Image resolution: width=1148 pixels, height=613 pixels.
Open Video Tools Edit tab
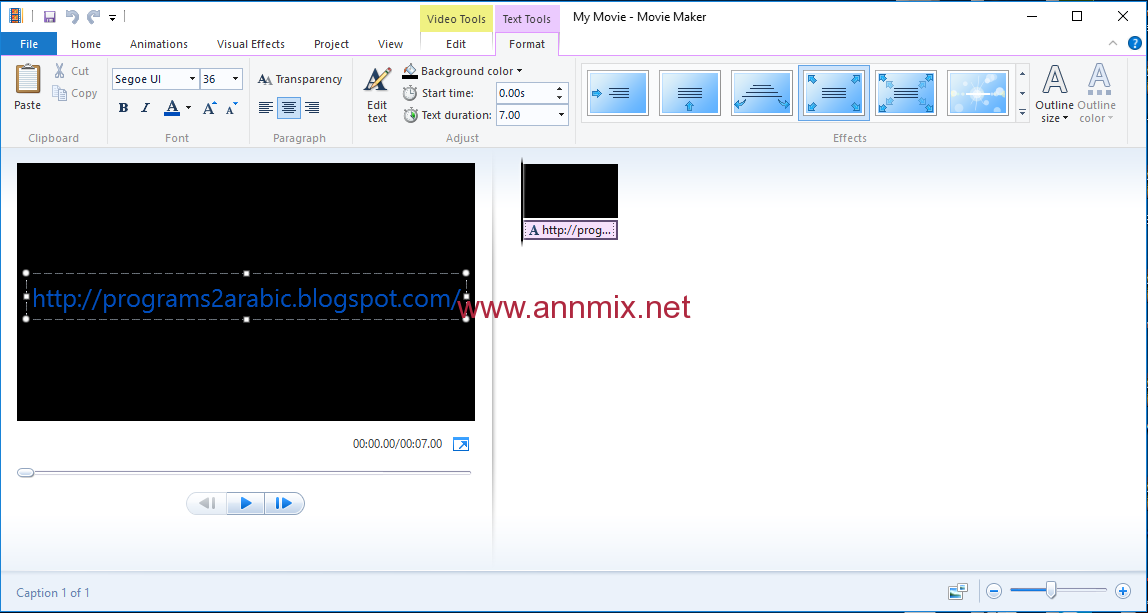[x=456, y=44]
